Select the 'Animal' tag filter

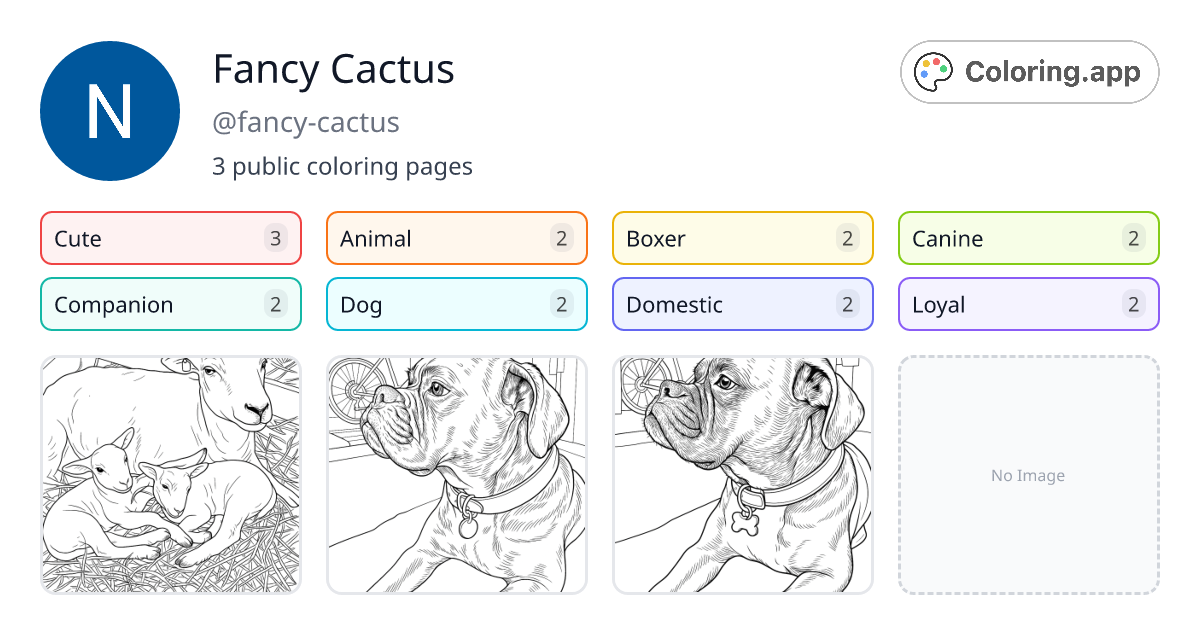pyautogui.click(x=456, y=238)
